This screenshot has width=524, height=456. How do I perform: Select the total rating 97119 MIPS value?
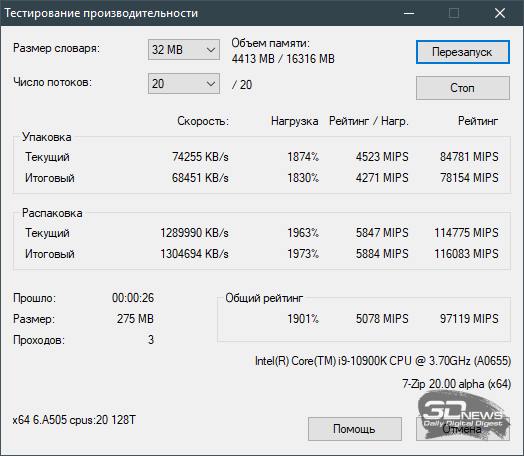(x=469, y=319)
